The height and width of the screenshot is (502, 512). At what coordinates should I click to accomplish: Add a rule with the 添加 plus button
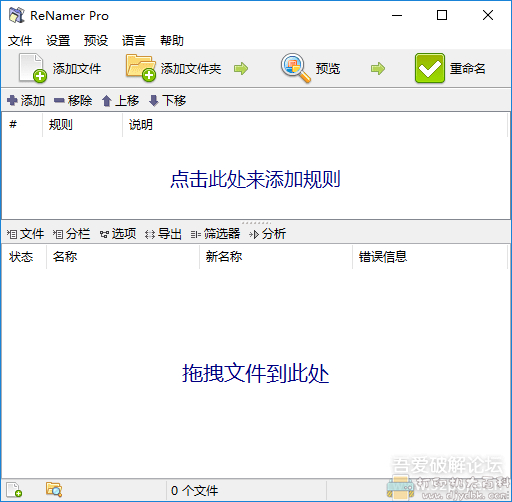pyautogui.click(x=26, y=100)
